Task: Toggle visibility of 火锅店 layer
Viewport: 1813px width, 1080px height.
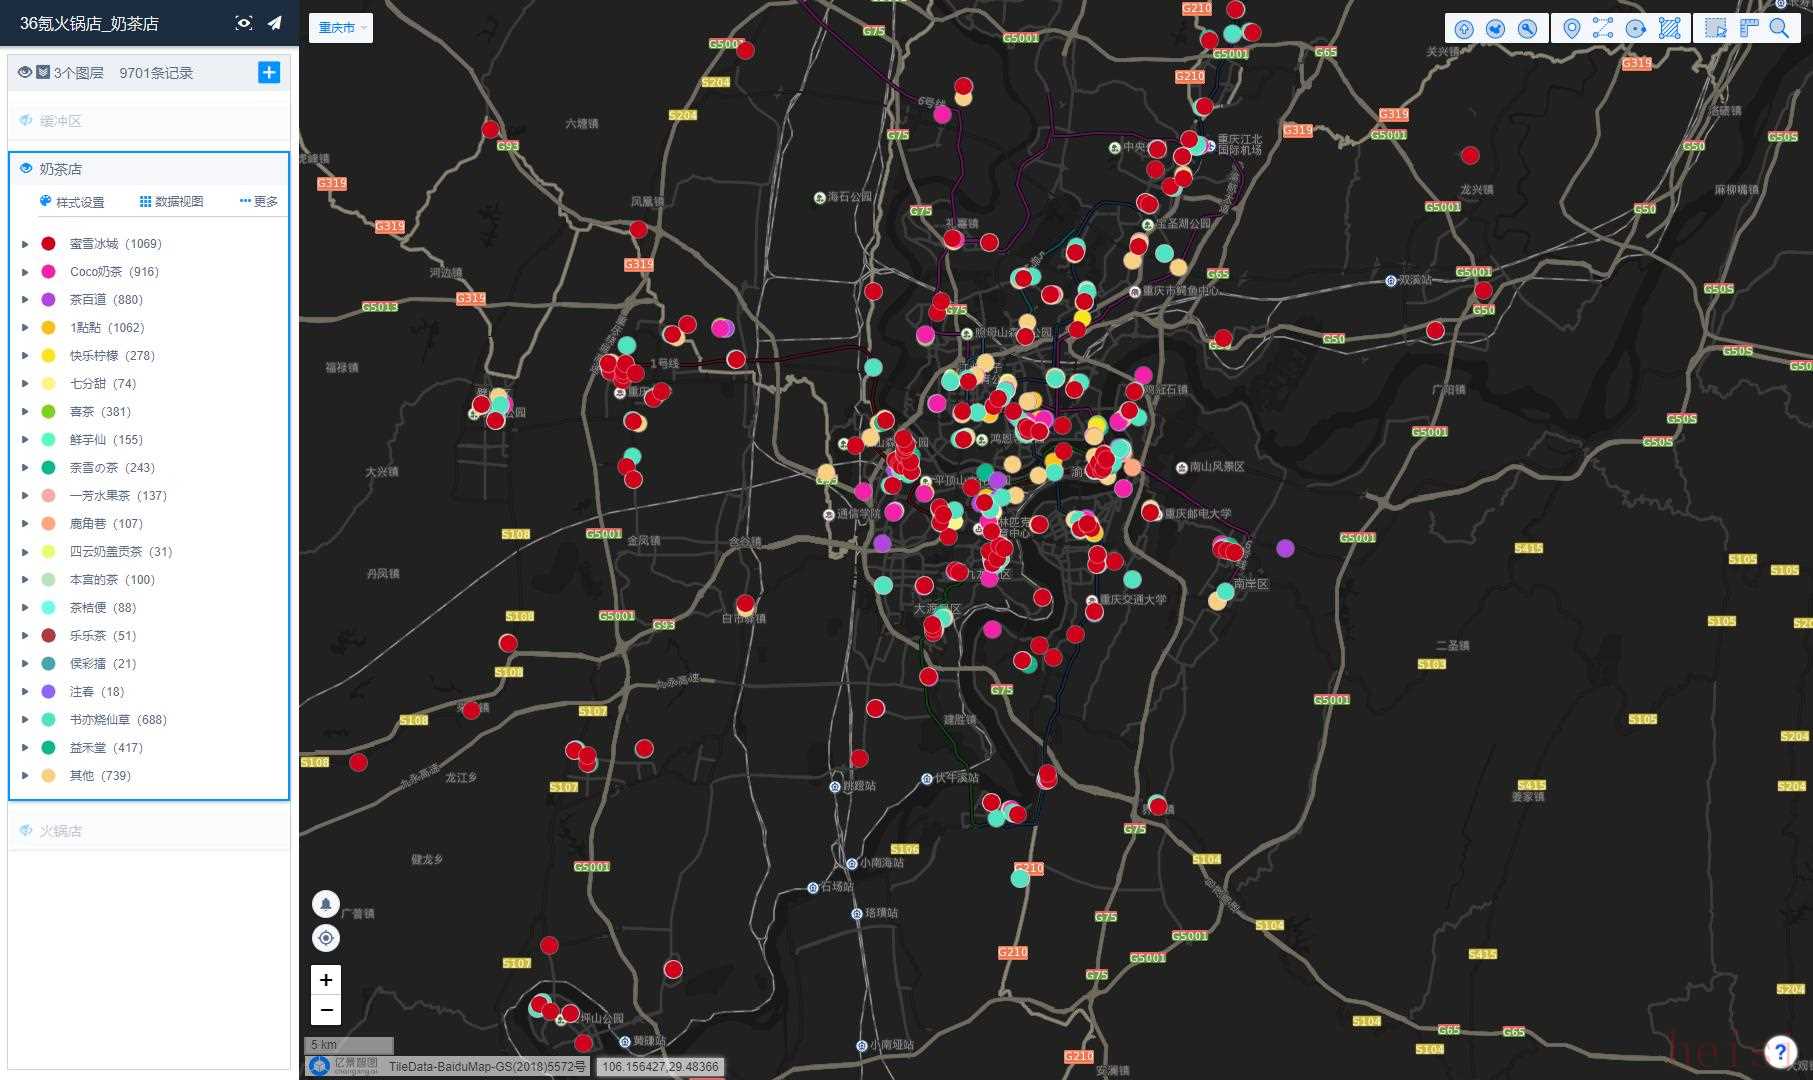Action: [x=26, y=831]
